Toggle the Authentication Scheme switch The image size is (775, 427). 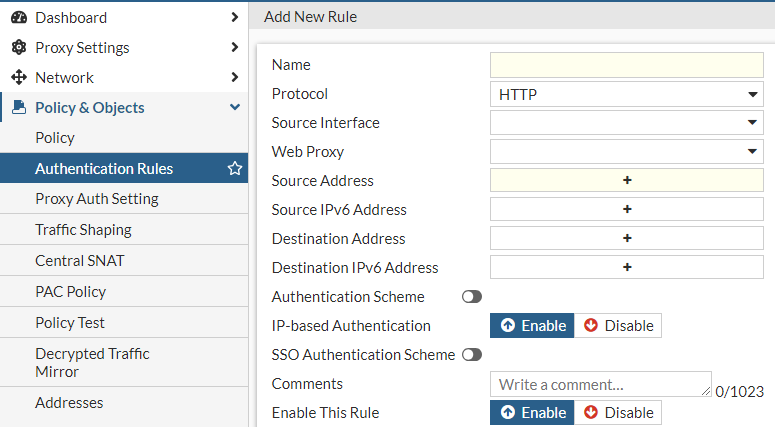pos(471,297)
